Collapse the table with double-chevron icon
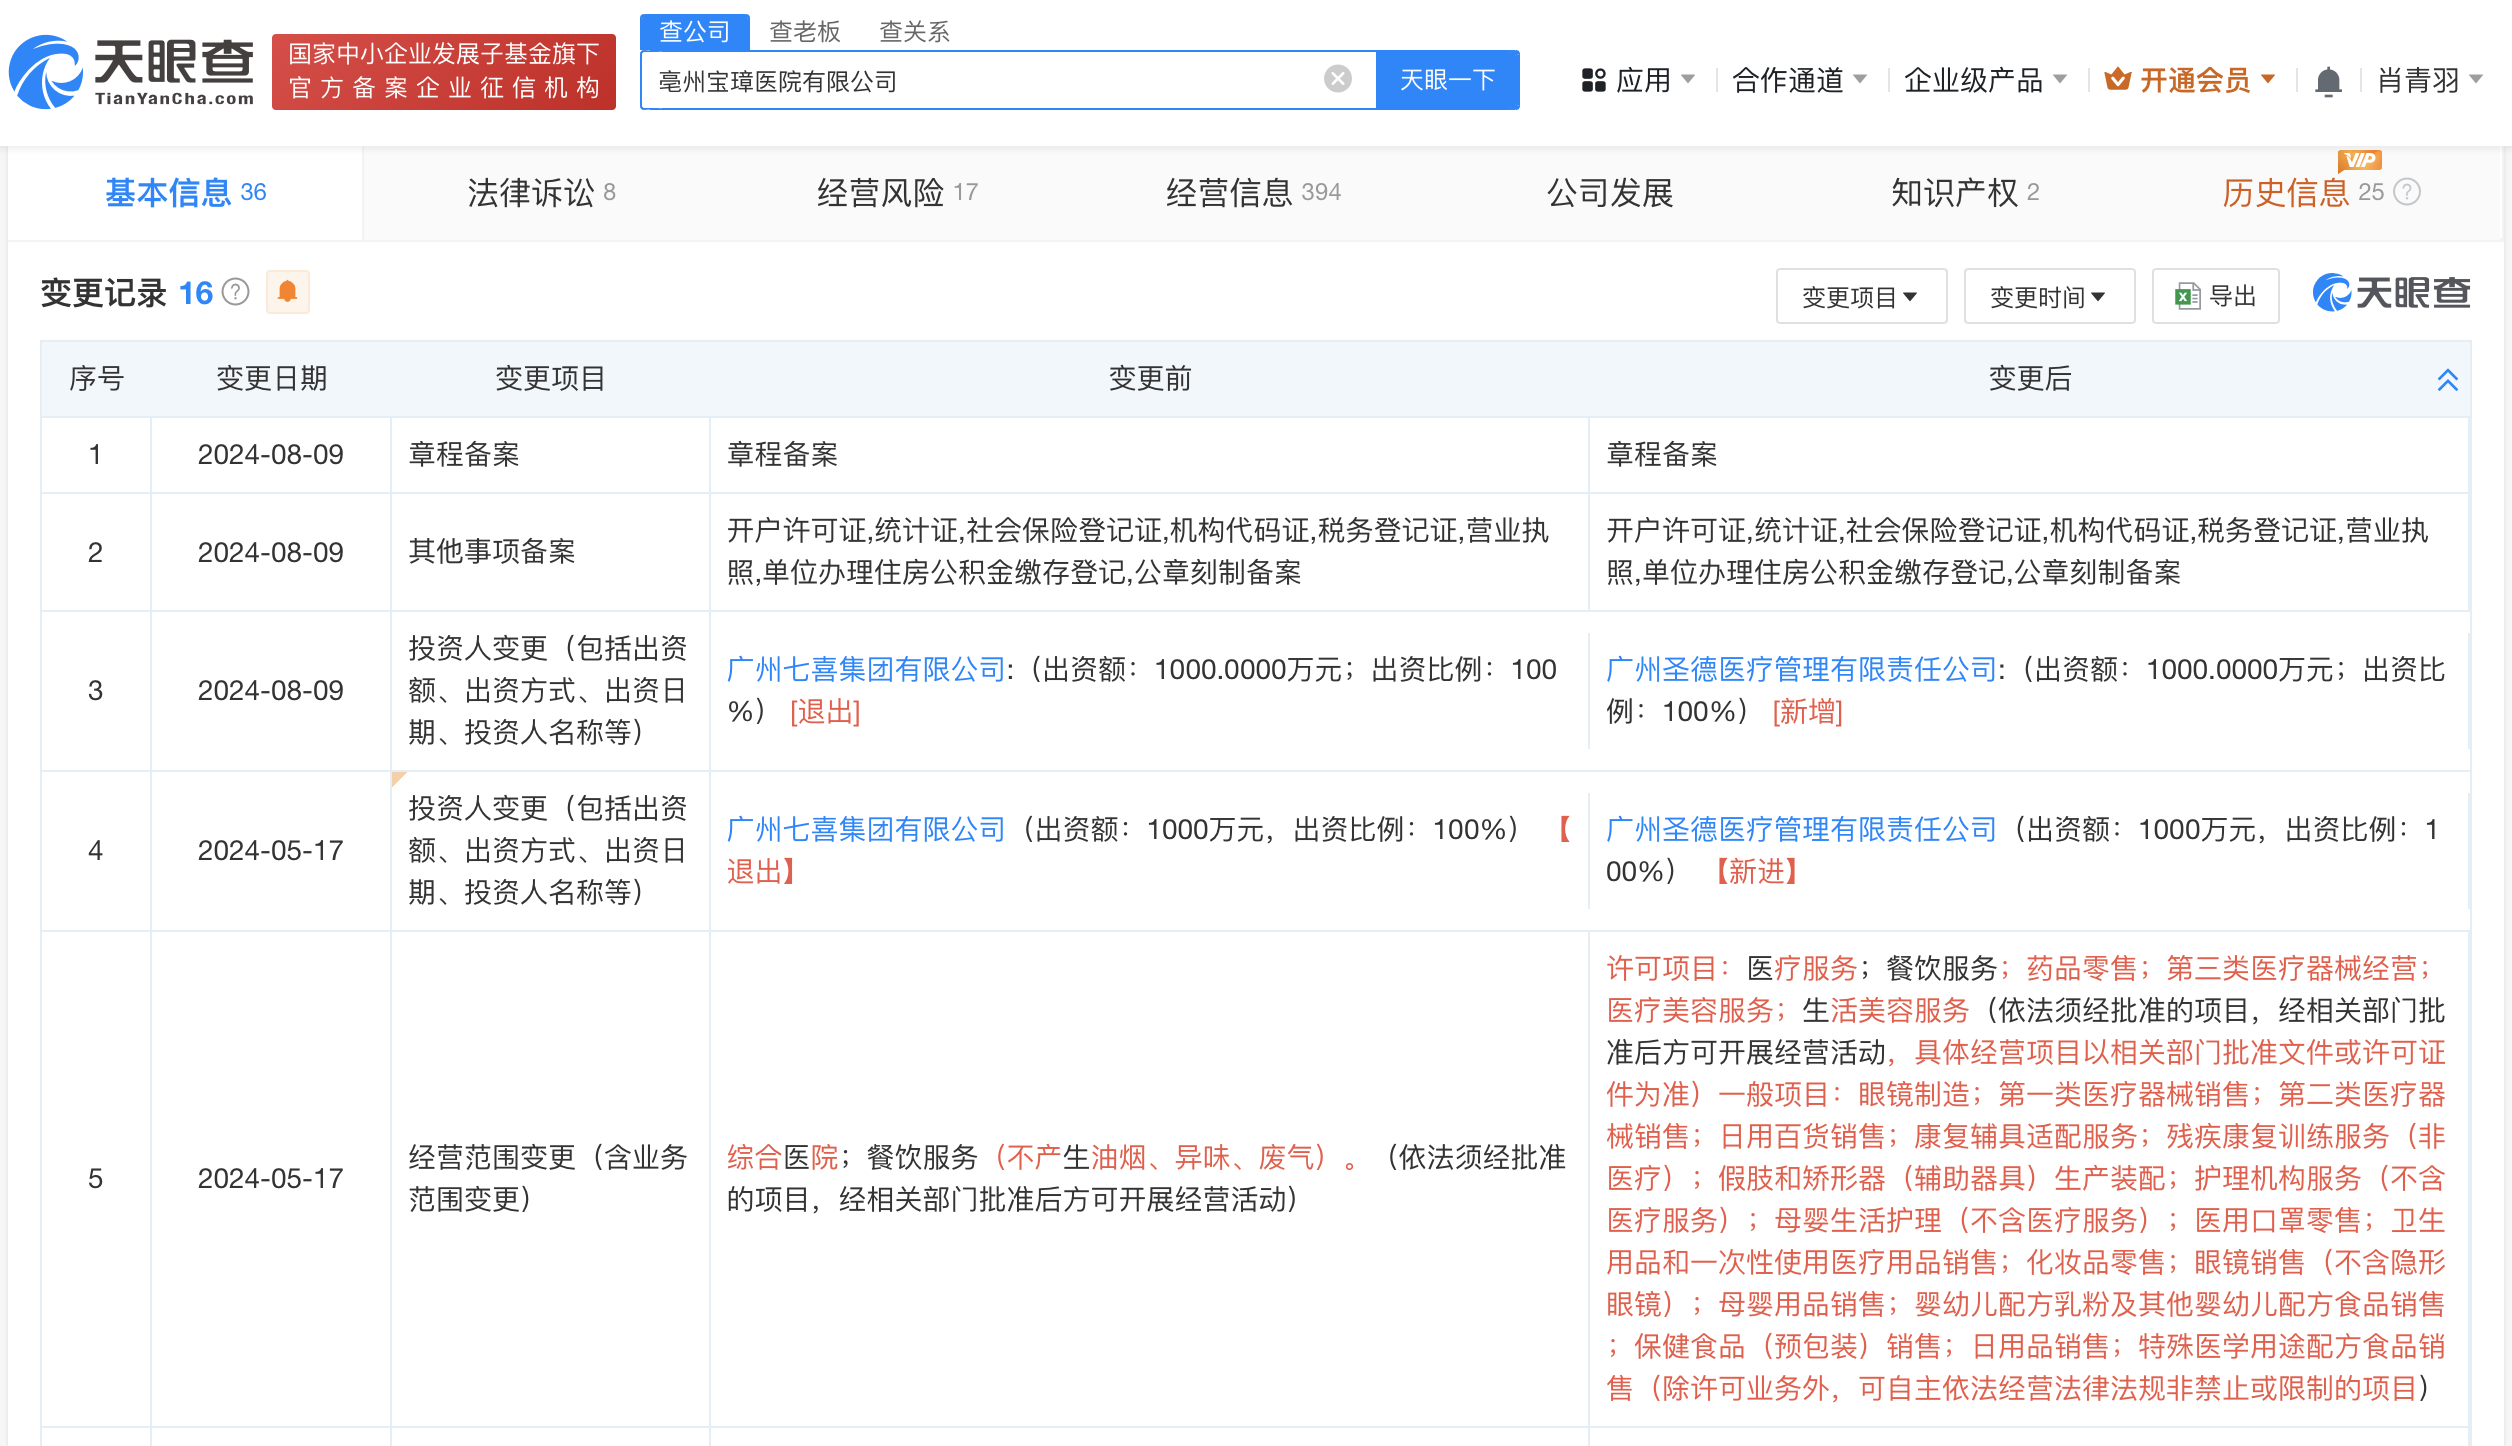 click(x=2447, y=380)
